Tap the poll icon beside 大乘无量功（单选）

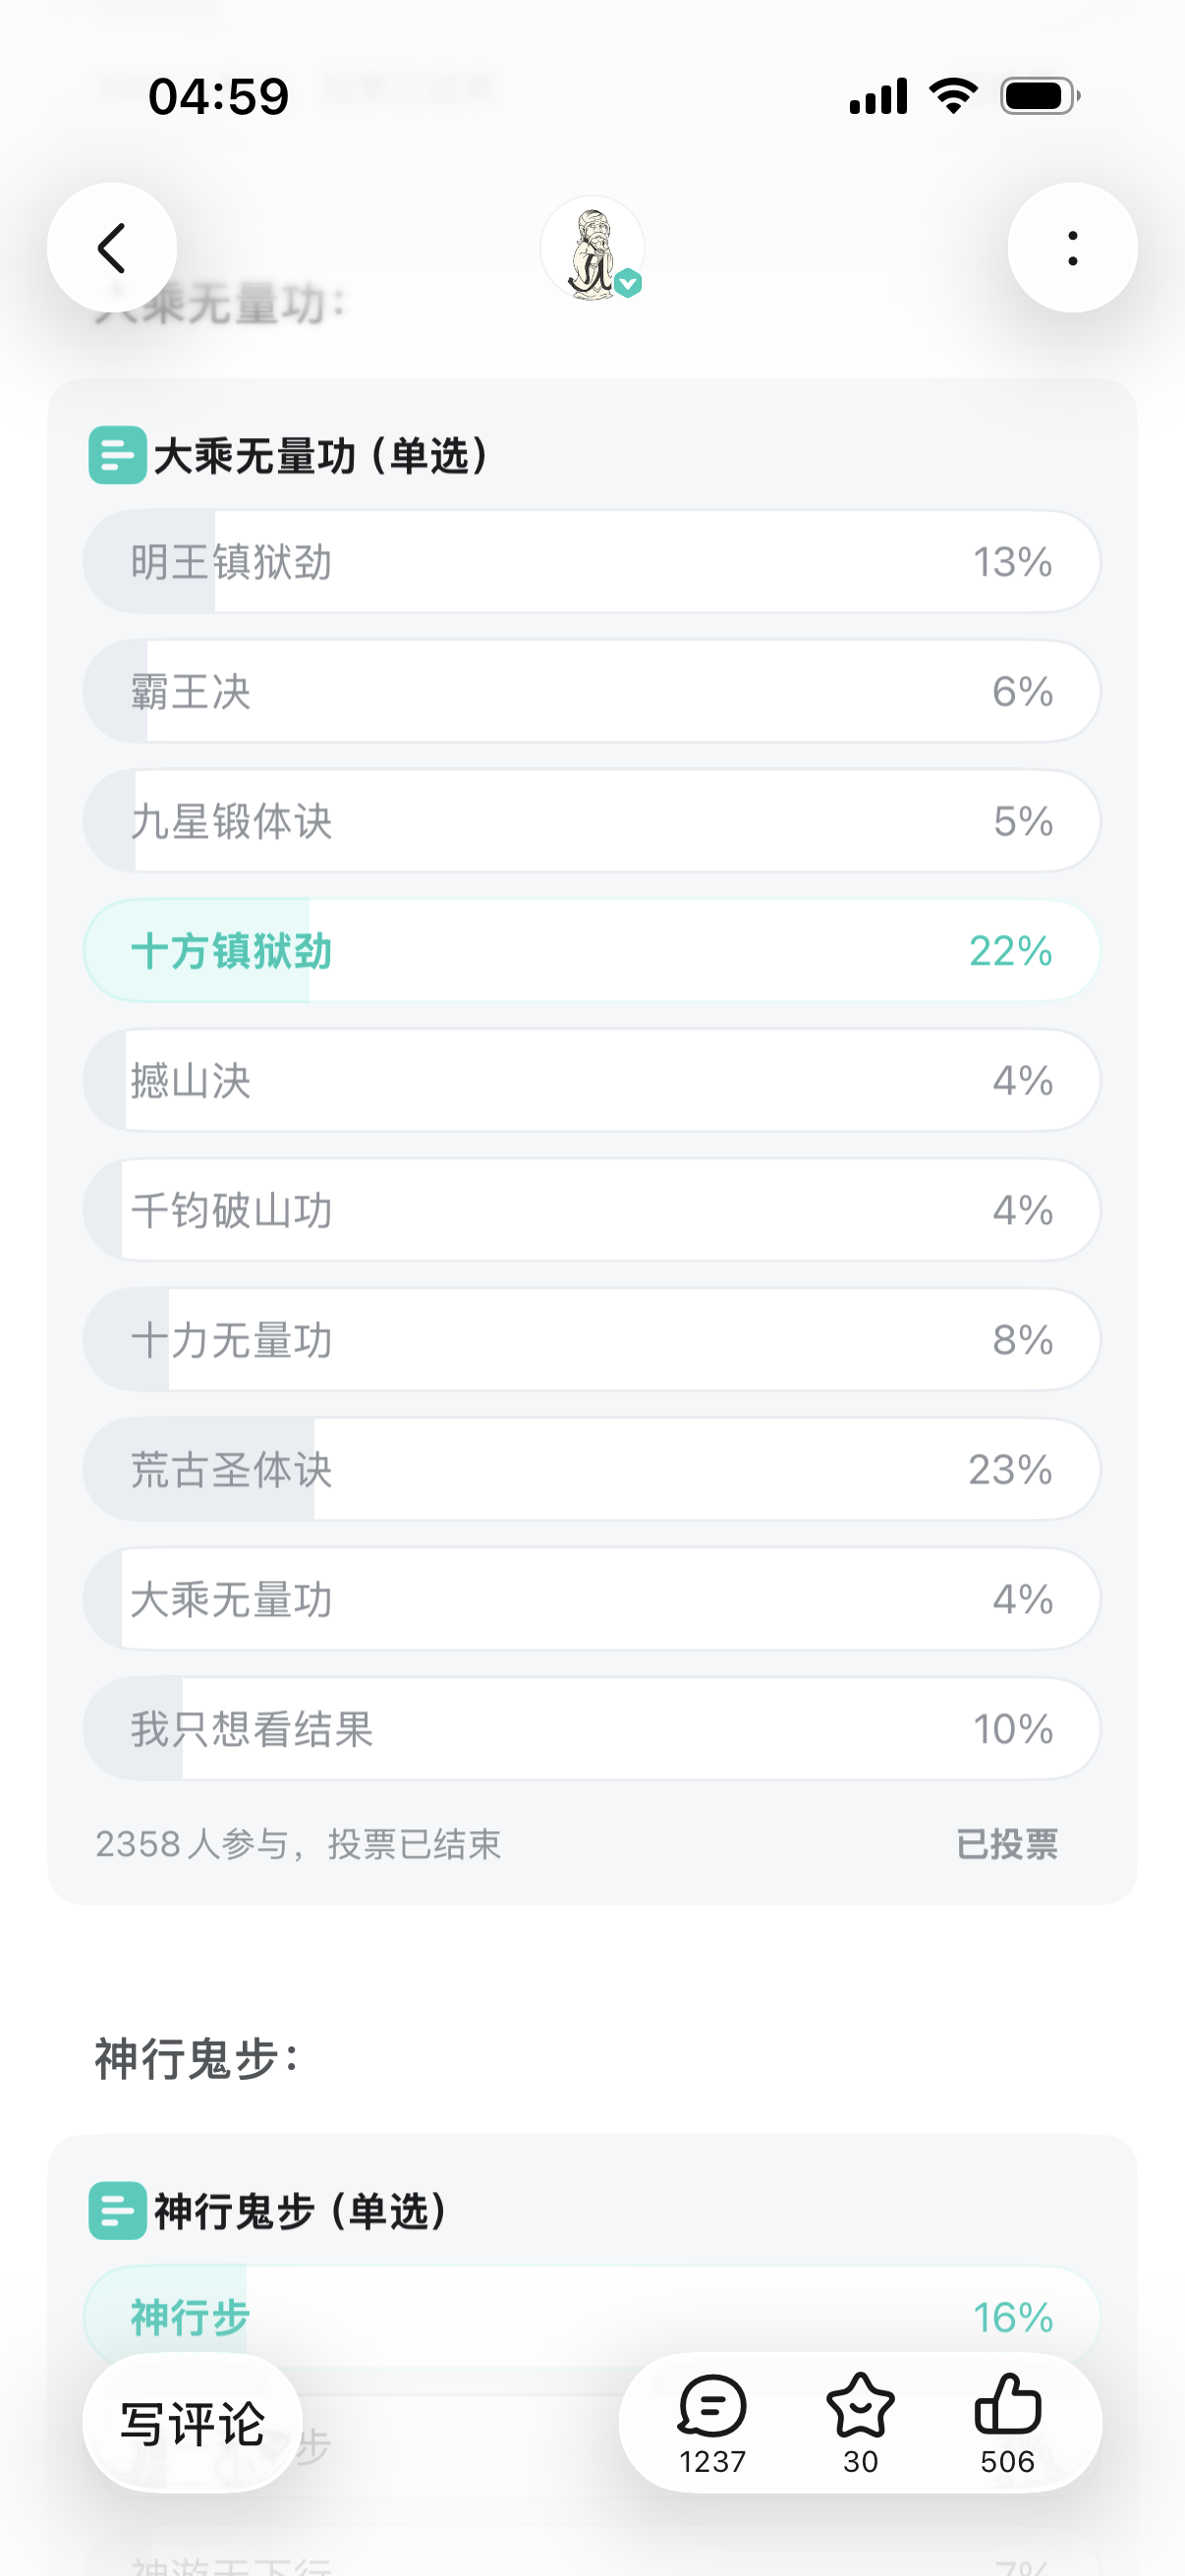(x=117, y=455)
